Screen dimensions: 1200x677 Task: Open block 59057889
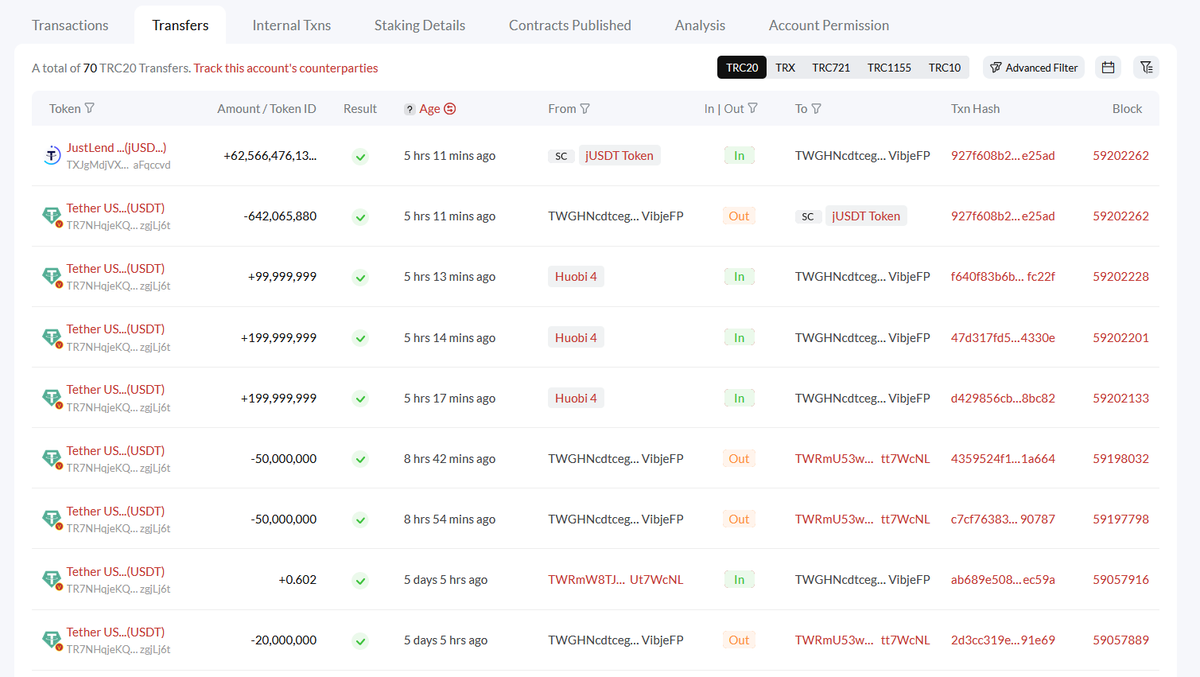[1121, 640]
